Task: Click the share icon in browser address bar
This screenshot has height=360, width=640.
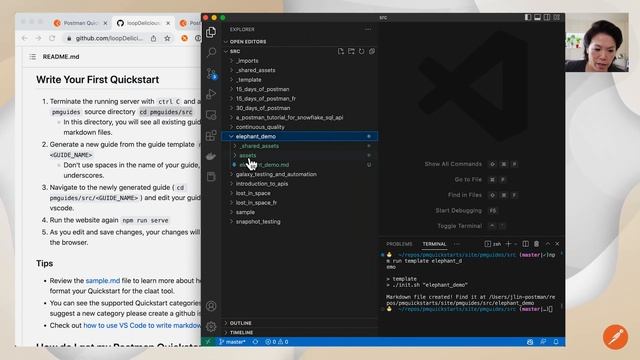Action: (x=153, y=38)
